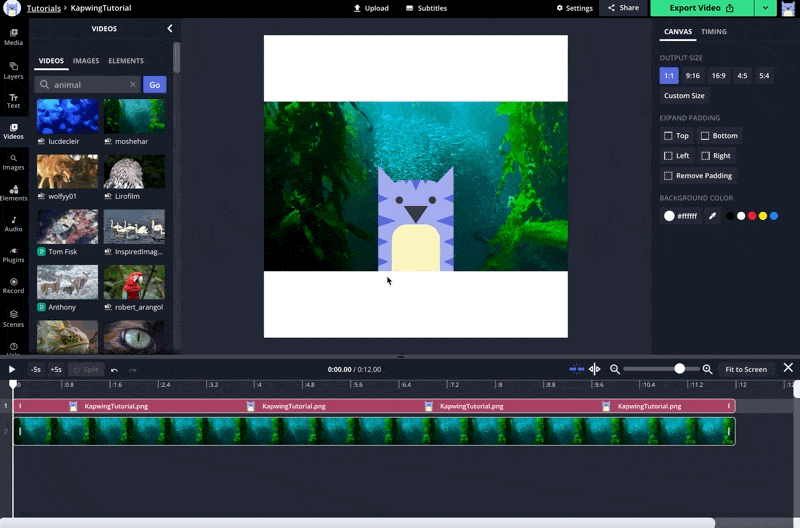This screenshot has width=800, height=528.
Task: Check the Bottom padding option
Action: click(x=705, y=136)
